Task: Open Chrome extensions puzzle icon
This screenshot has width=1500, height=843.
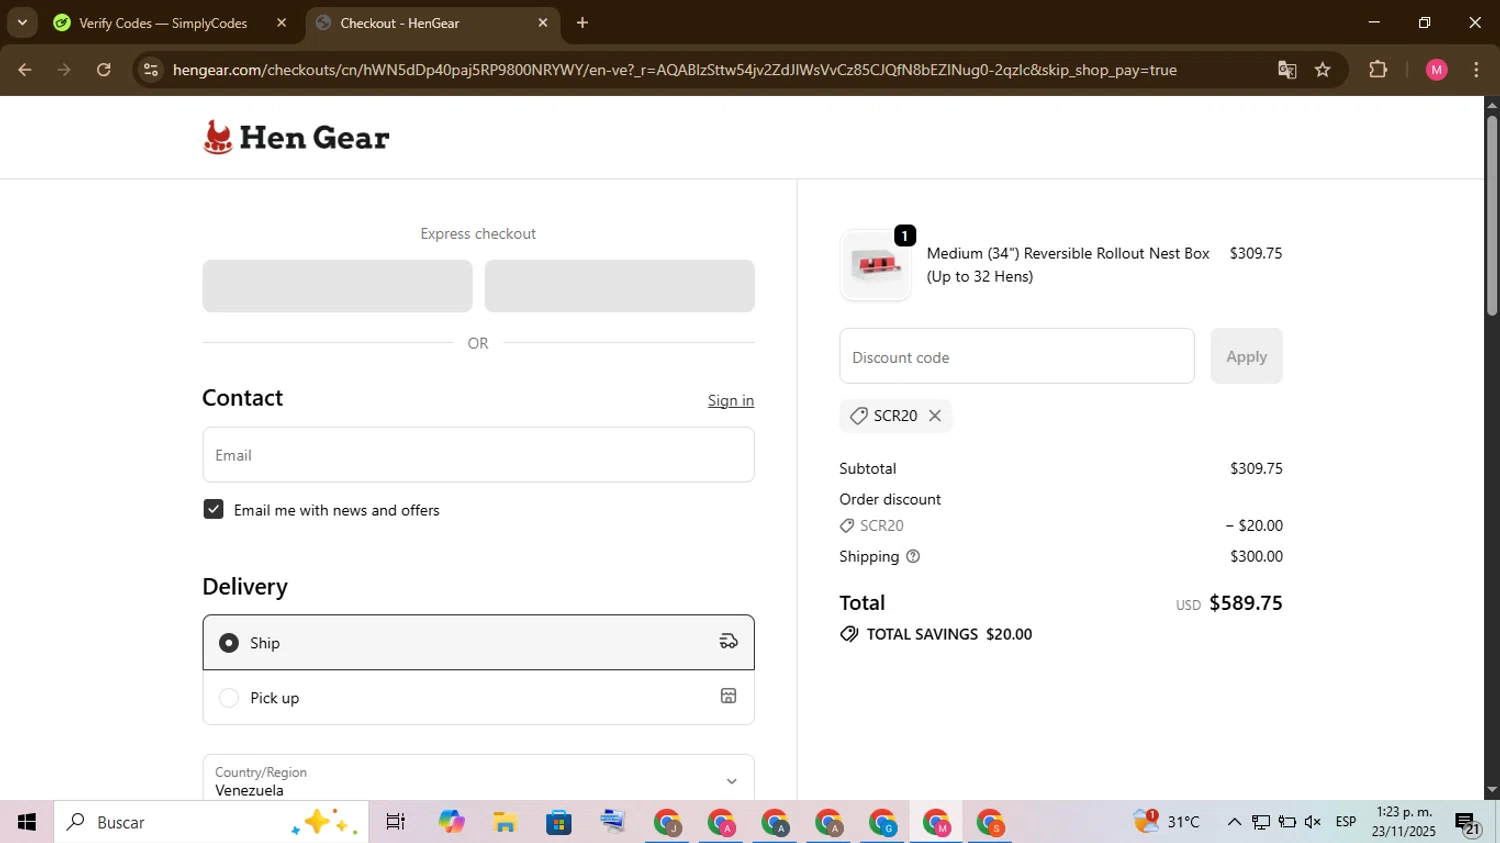Action: pos(1378,70)
